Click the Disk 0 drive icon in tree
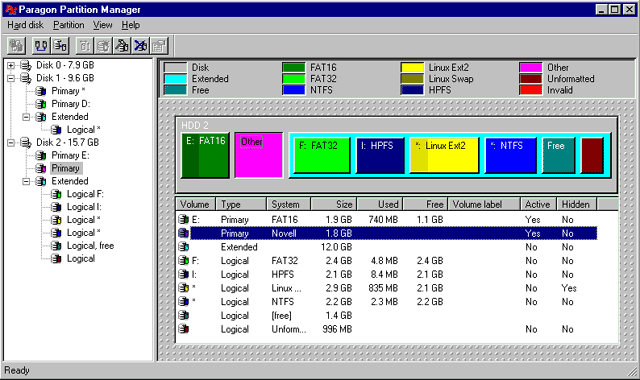640x380 pixels. pyautogui.click(x=26, y=65)
